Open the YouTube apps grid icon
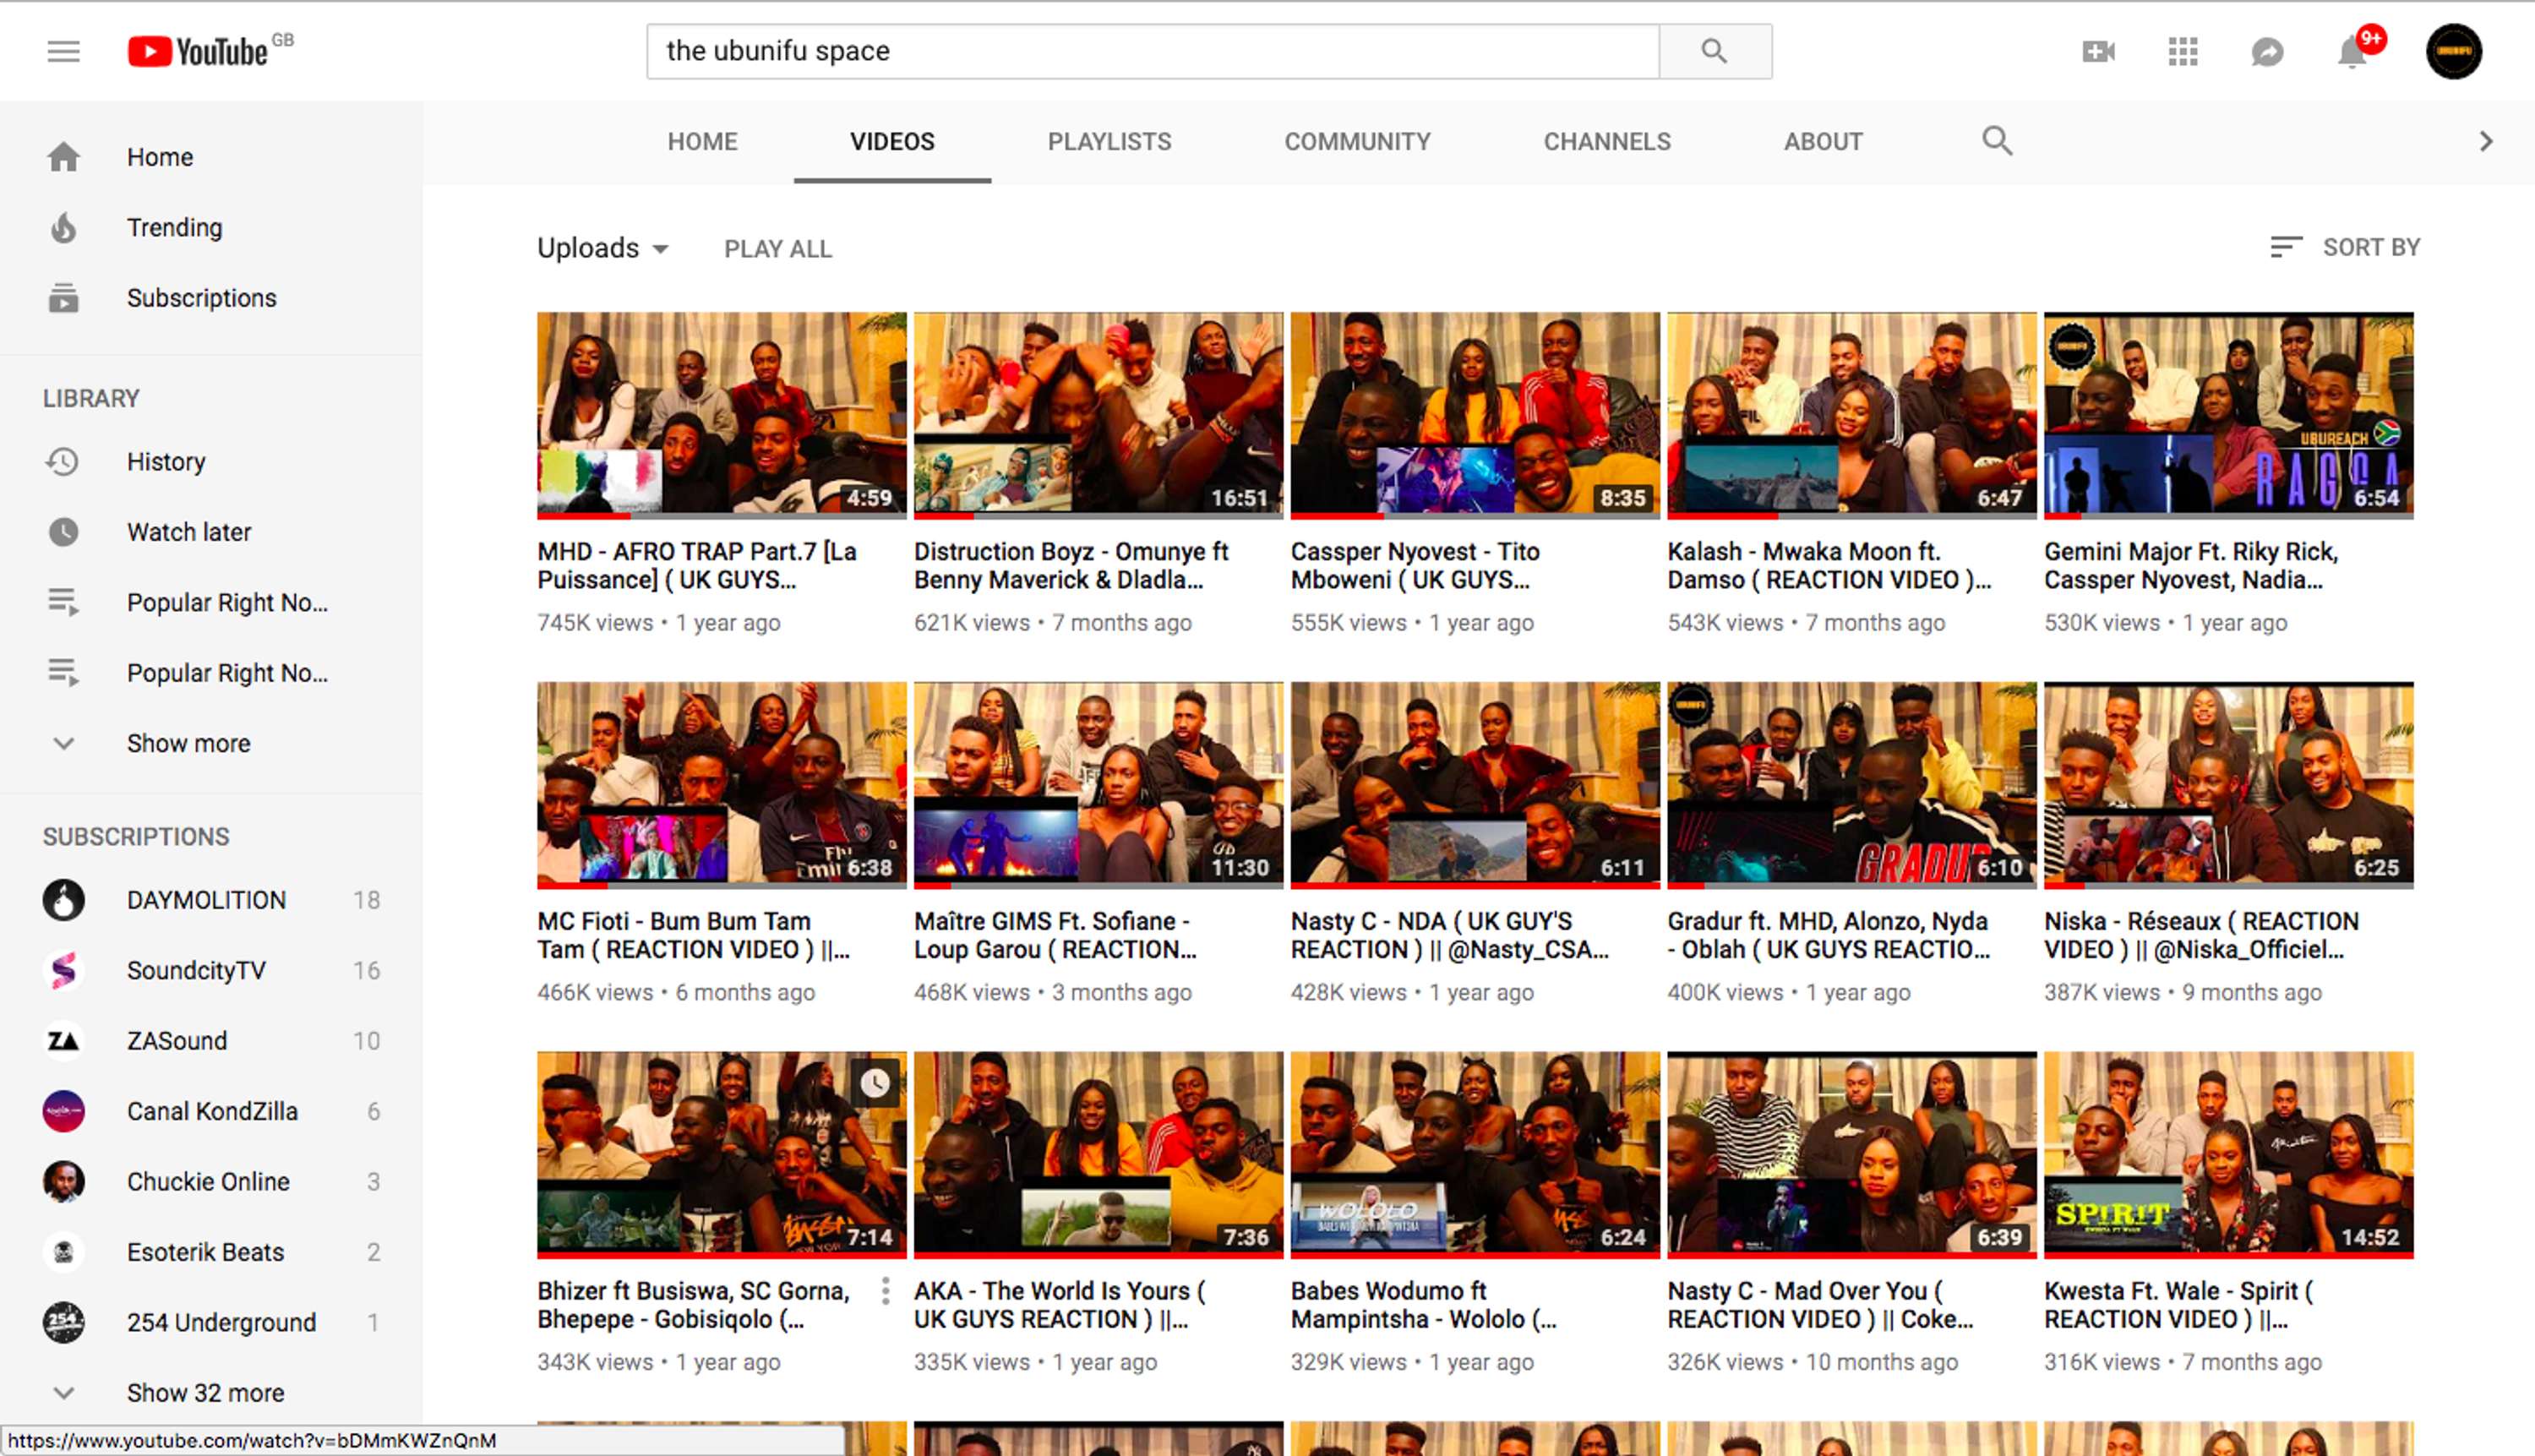This screenshot has height=1456, width=2535. click(x=2182, y=51)
